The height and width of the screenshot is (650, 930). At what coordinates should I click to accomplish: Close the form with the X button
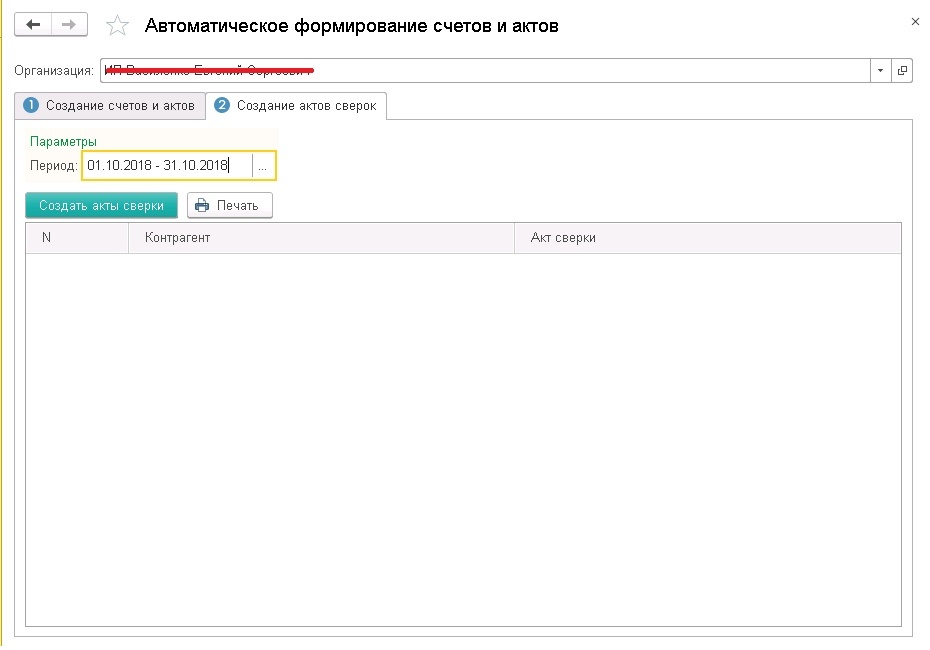915,21
